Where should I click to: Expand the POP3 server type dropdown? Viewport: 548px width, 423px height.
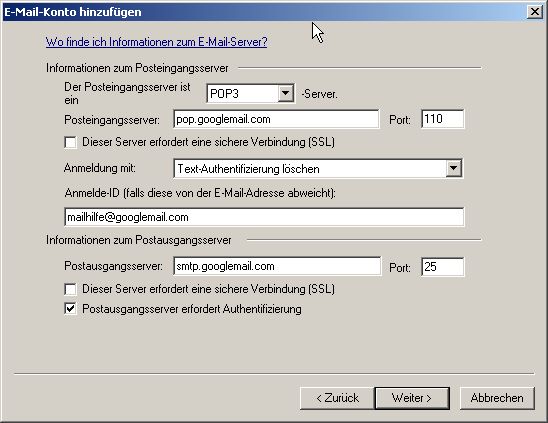[x=250, y=94]
